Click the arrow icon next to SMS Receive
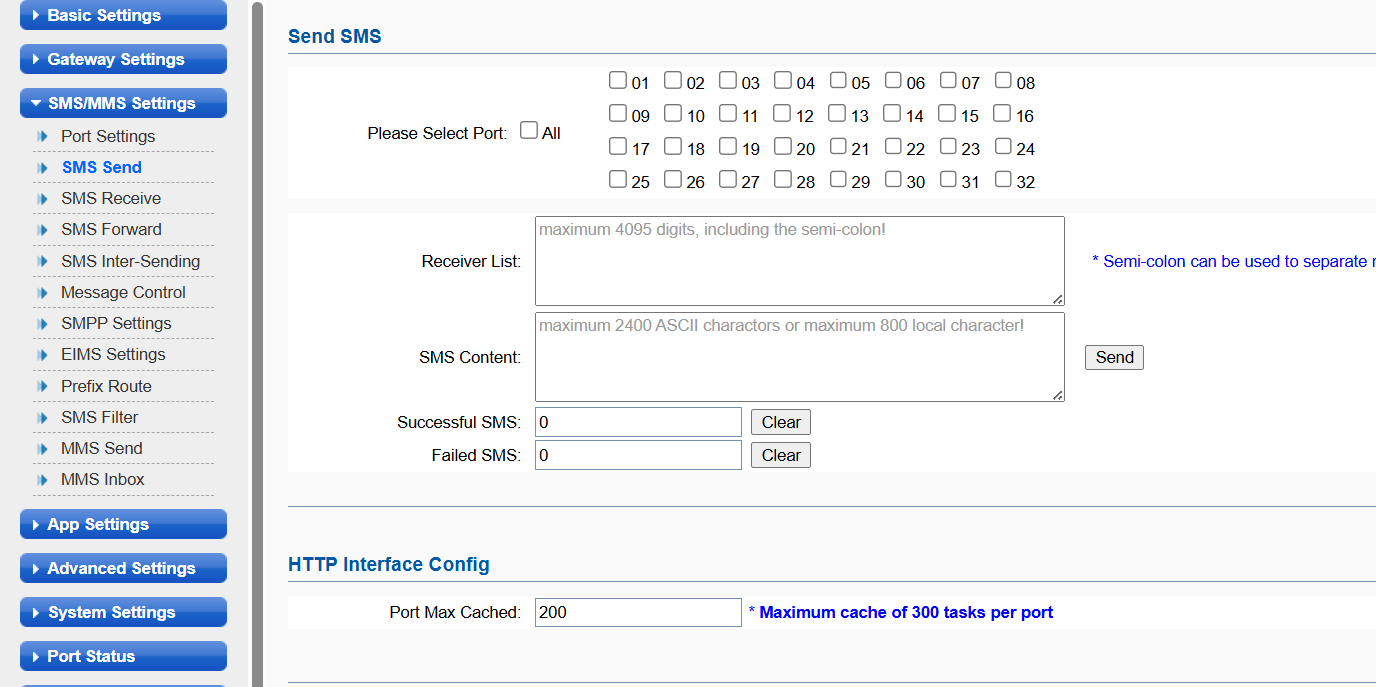This screenshot has width=1376, height=687. [42, 199]
